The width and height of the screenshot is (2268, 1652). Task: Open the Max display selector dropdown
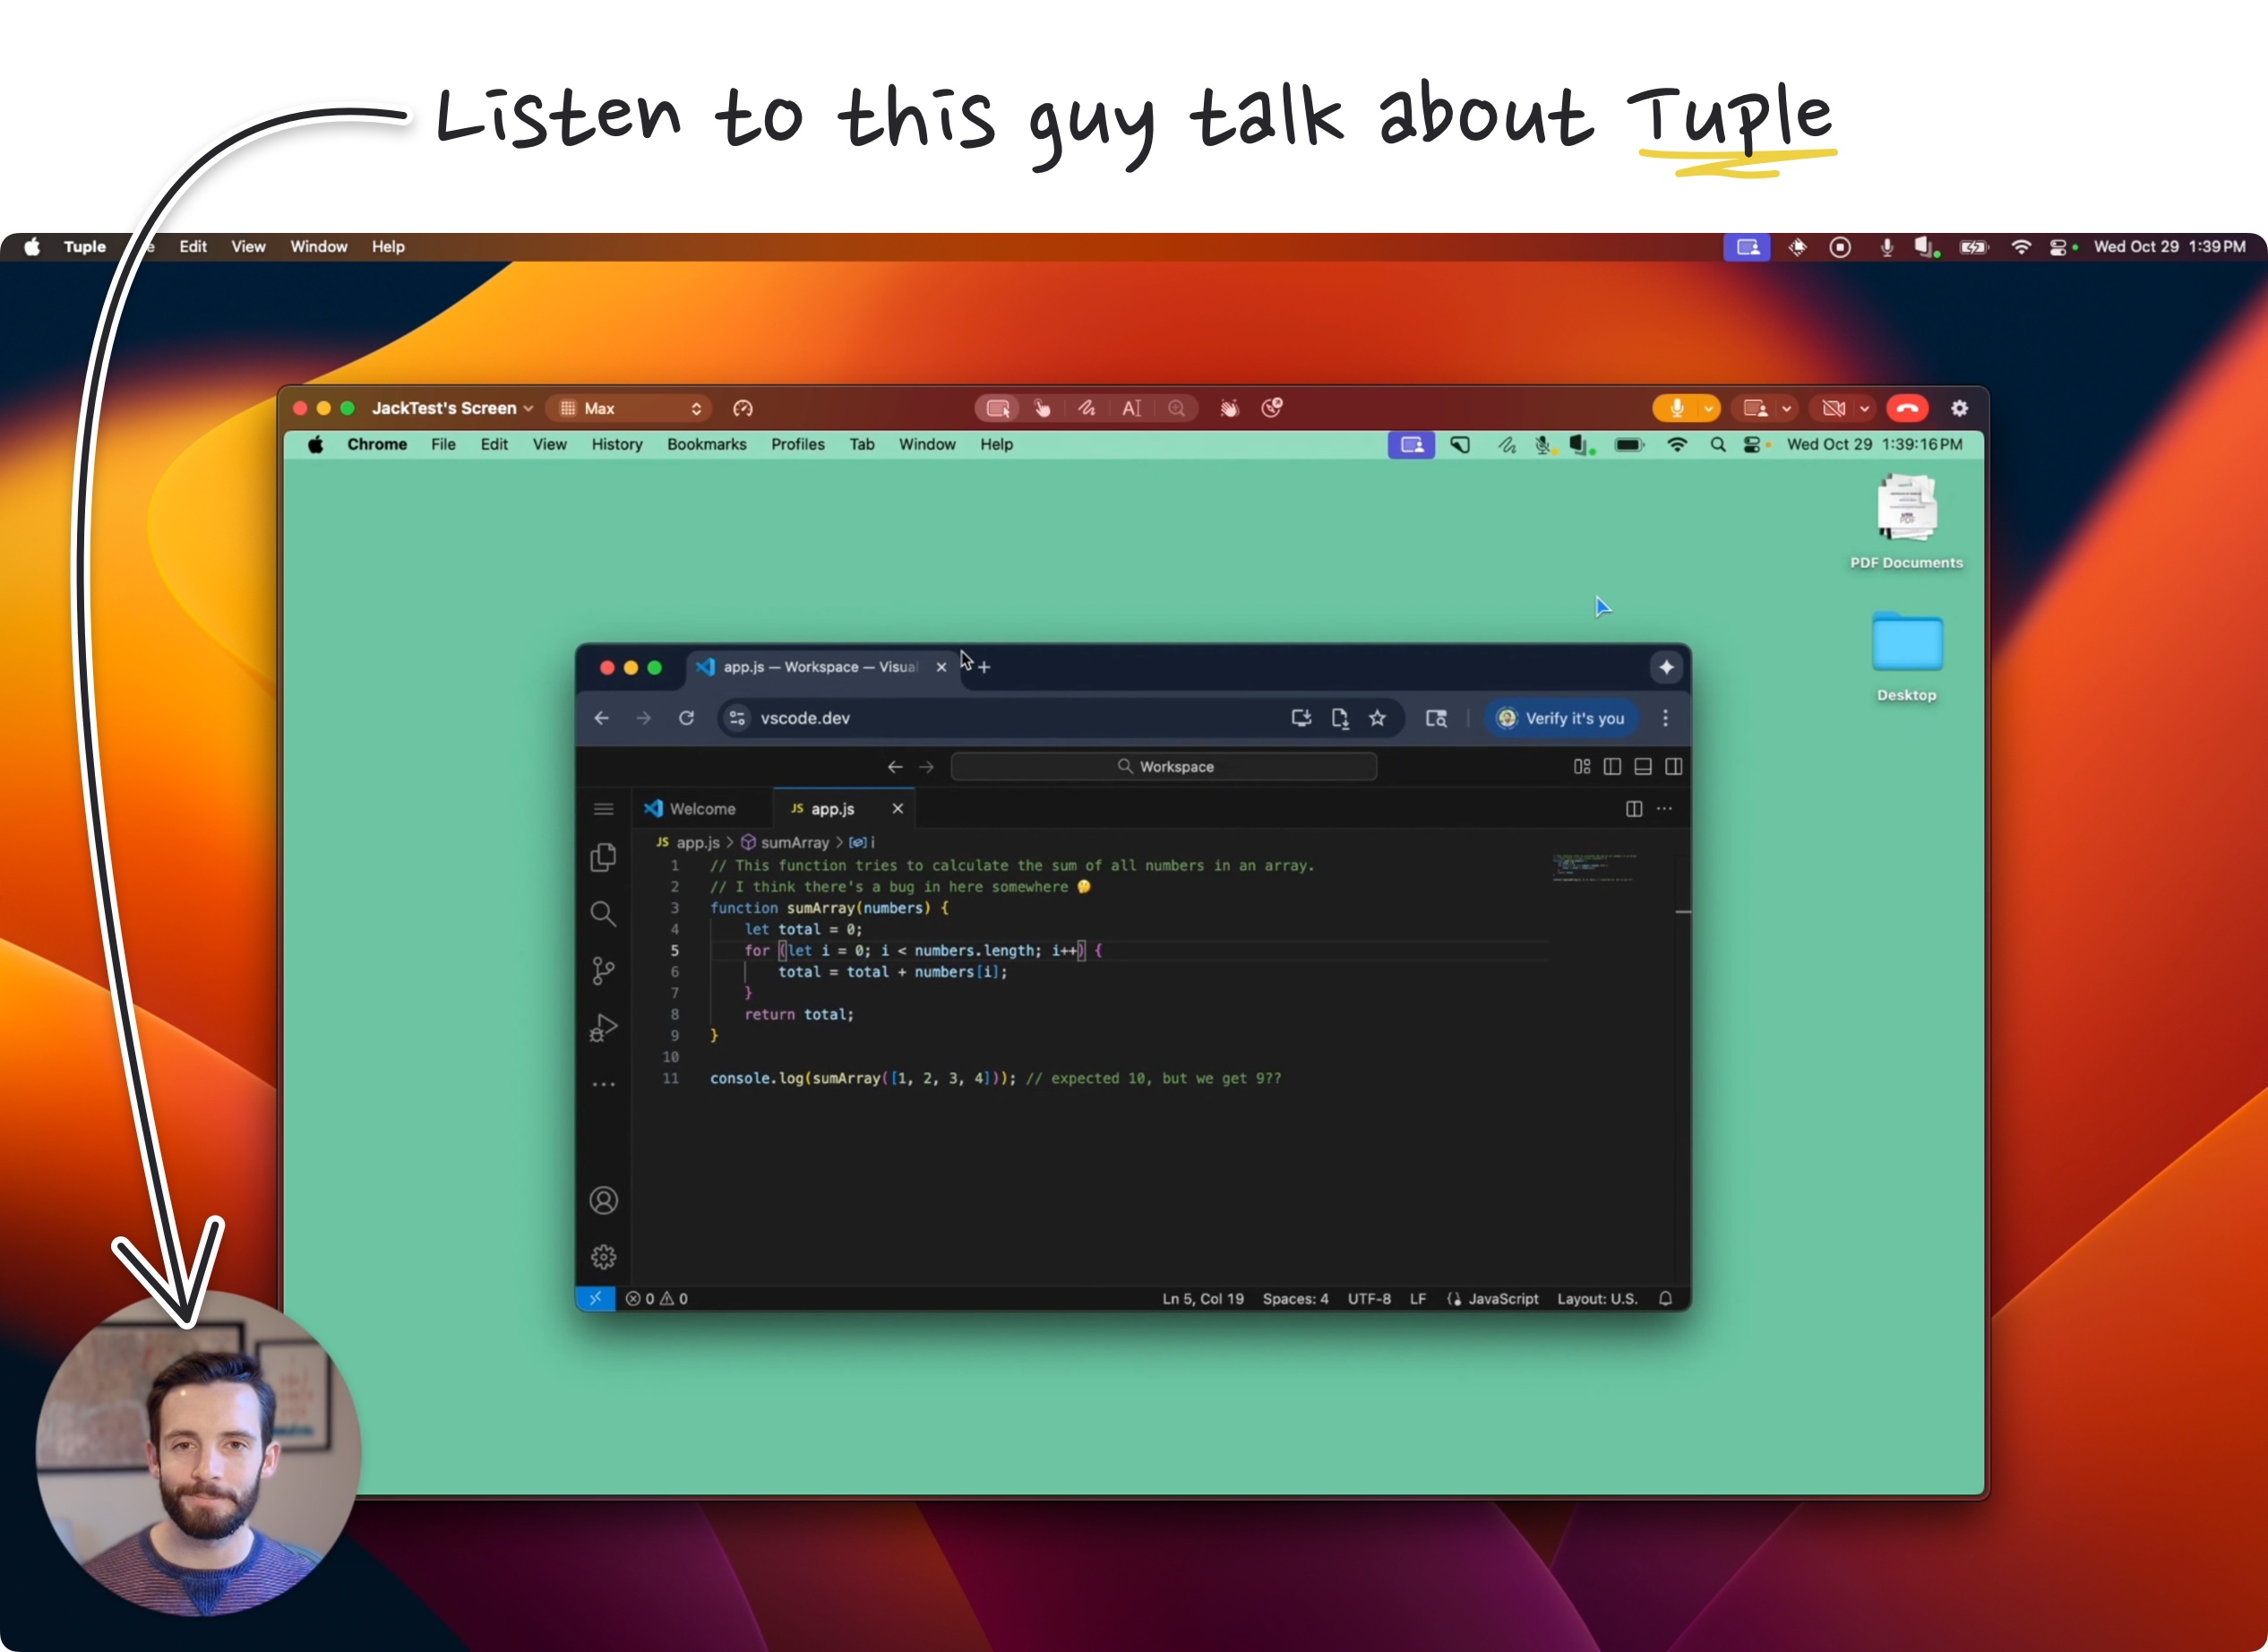pyautogui.click(x=628, y=408)
